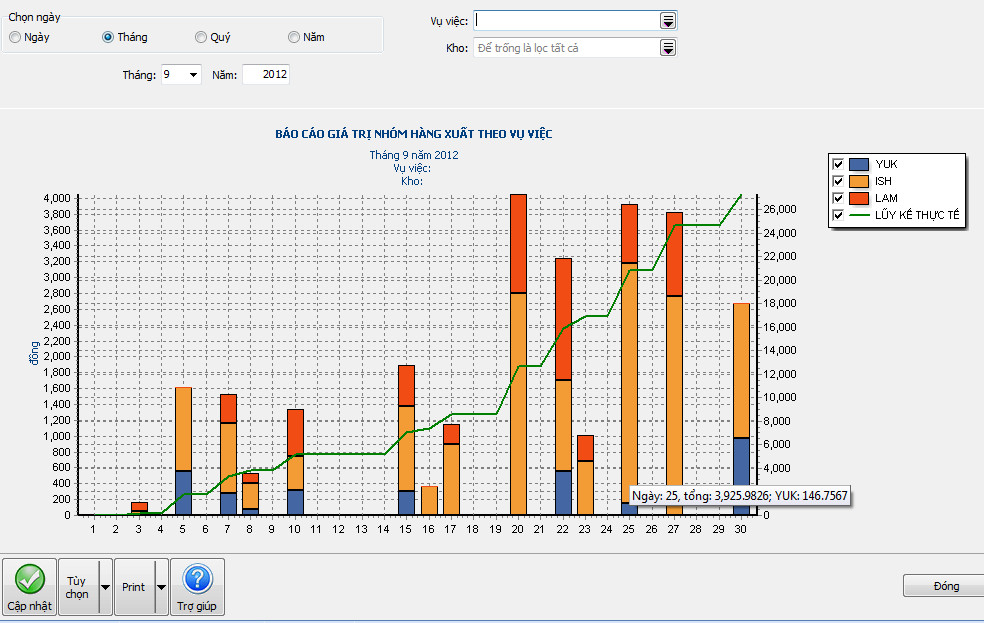Uncheck the YUK series checkbox

click(x=838, y=164)
